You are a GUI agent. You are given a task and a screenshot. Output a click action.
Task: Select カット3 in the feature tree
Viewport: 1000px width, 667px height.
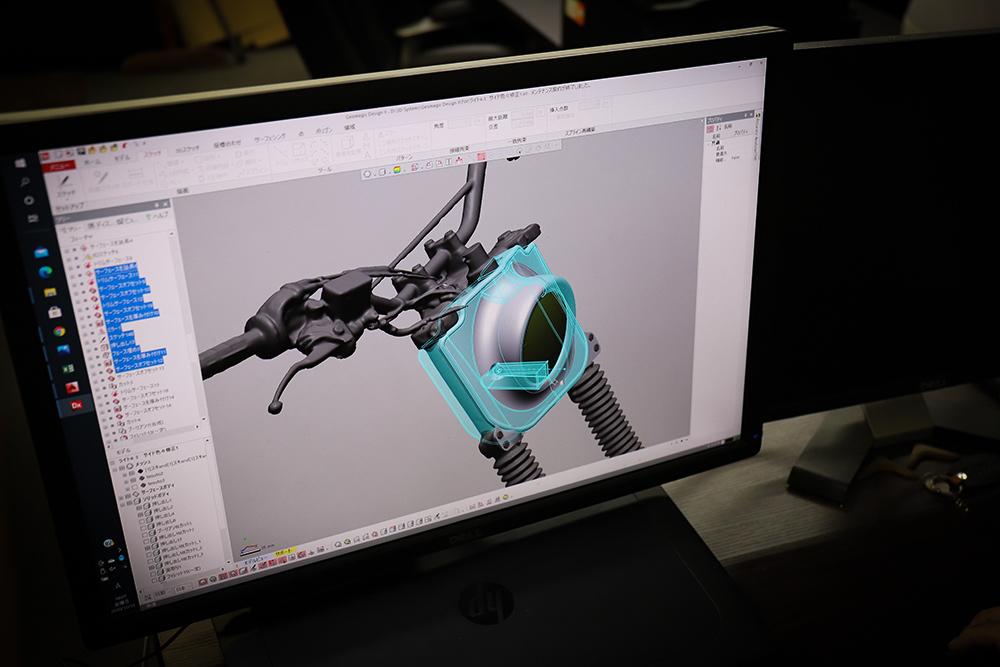point(126,384)
